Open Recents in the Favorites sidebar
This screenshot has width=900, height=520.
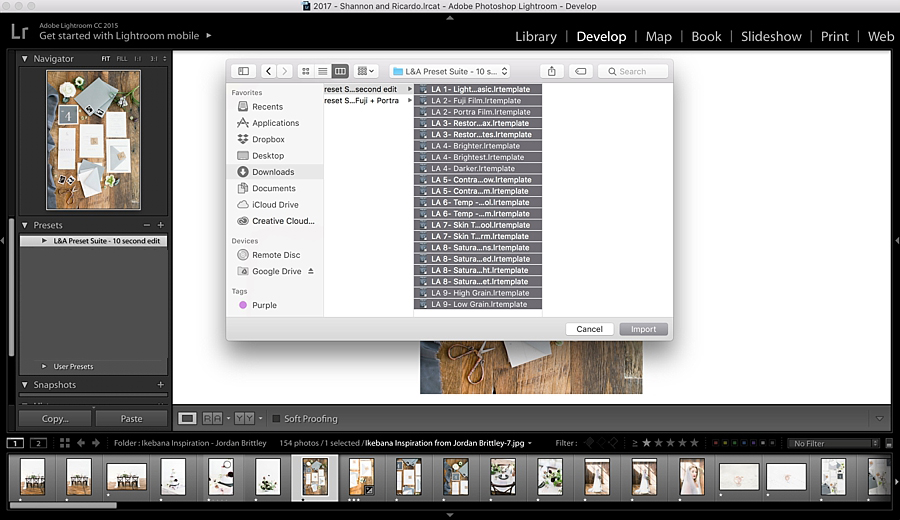tap(267, 107)
